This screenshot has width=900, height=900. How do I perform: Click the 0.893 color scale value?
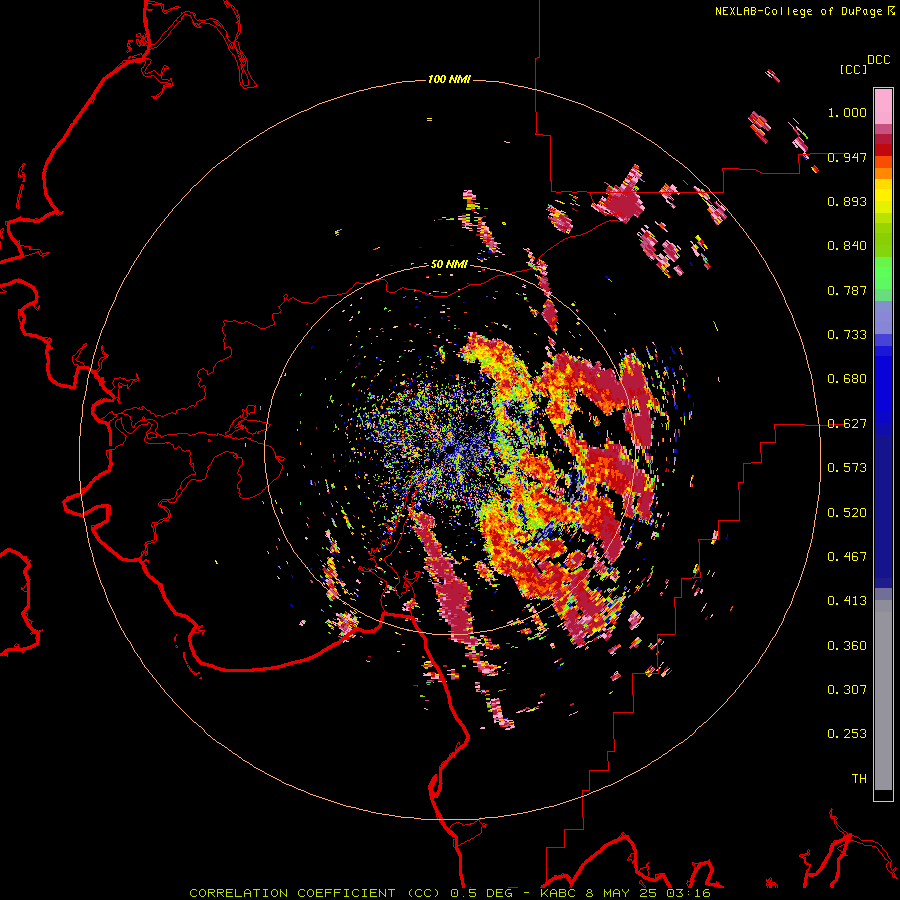click(847, 201)
